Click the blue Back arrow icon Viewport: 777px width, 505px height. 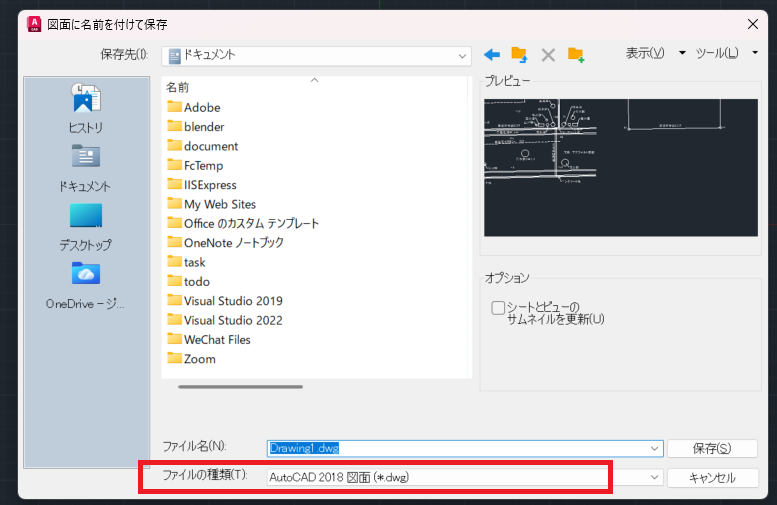491,54
